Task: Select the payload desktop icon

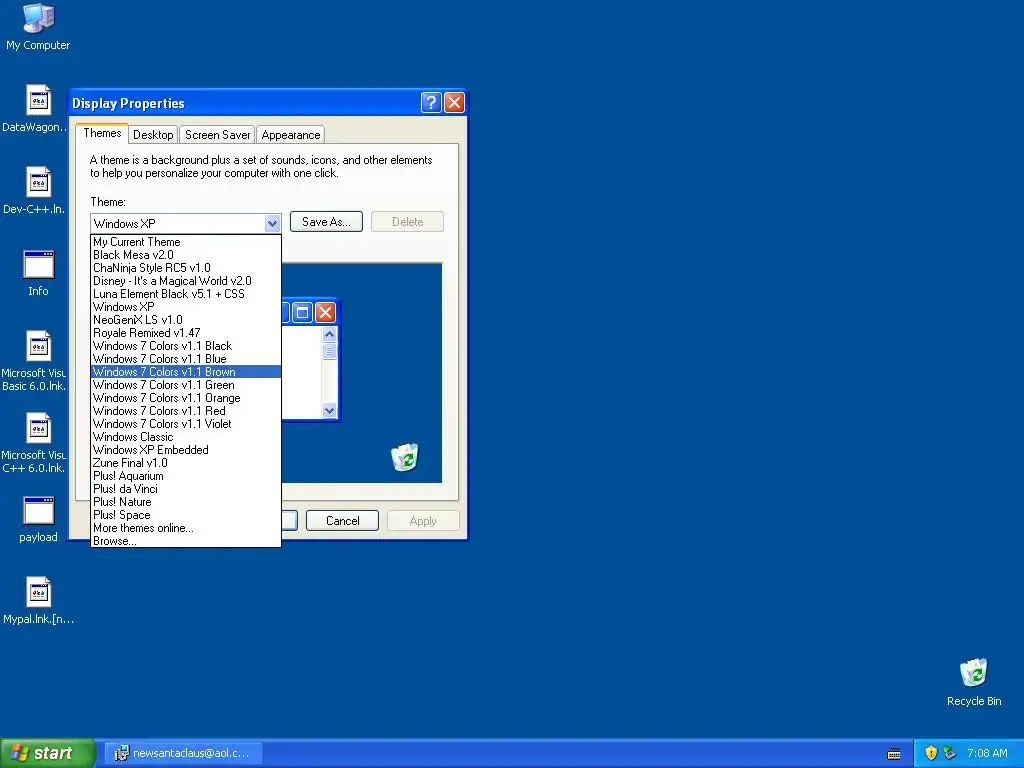Action: [x=38, y=519]
